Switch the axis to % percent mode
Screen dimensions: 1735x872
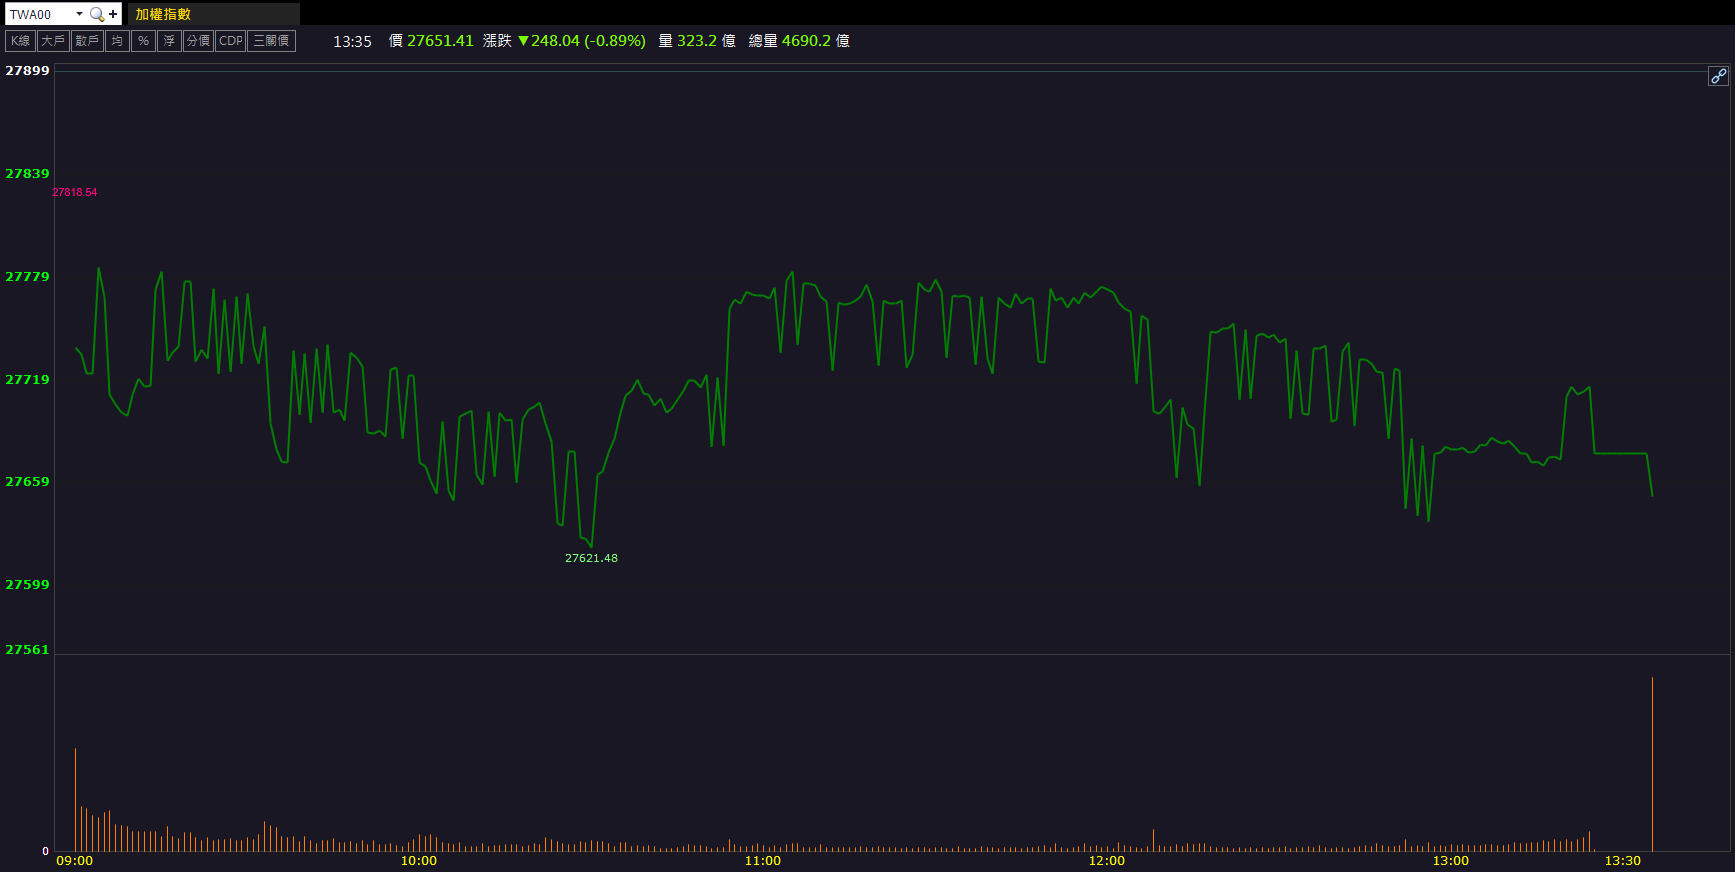(x=143, y=41)
